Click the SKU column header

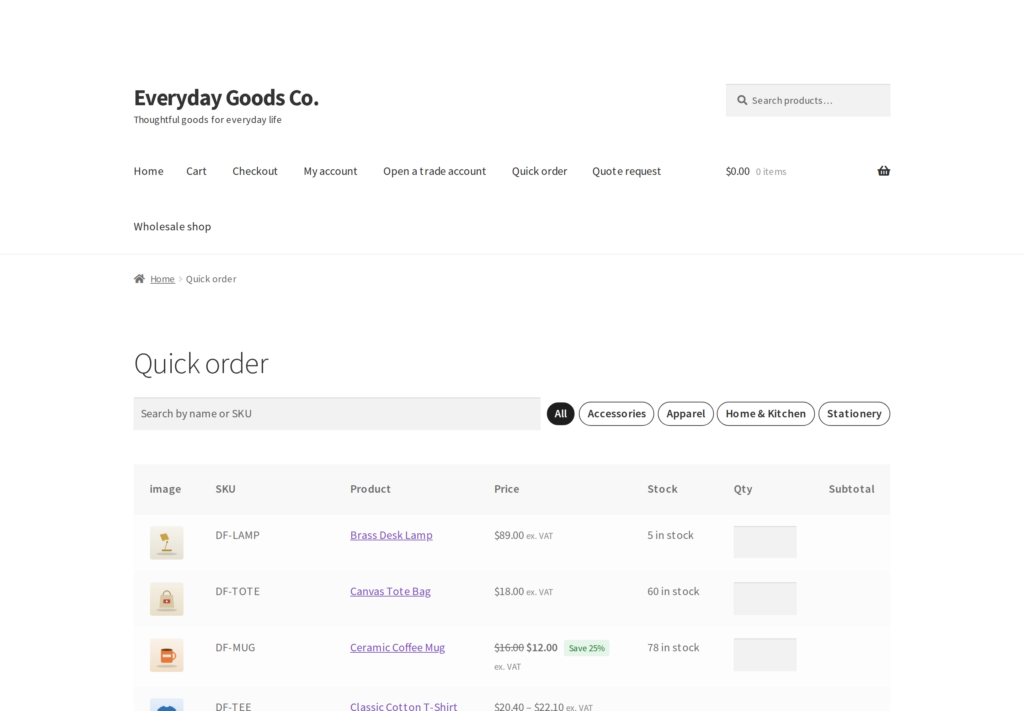point(225,488)
